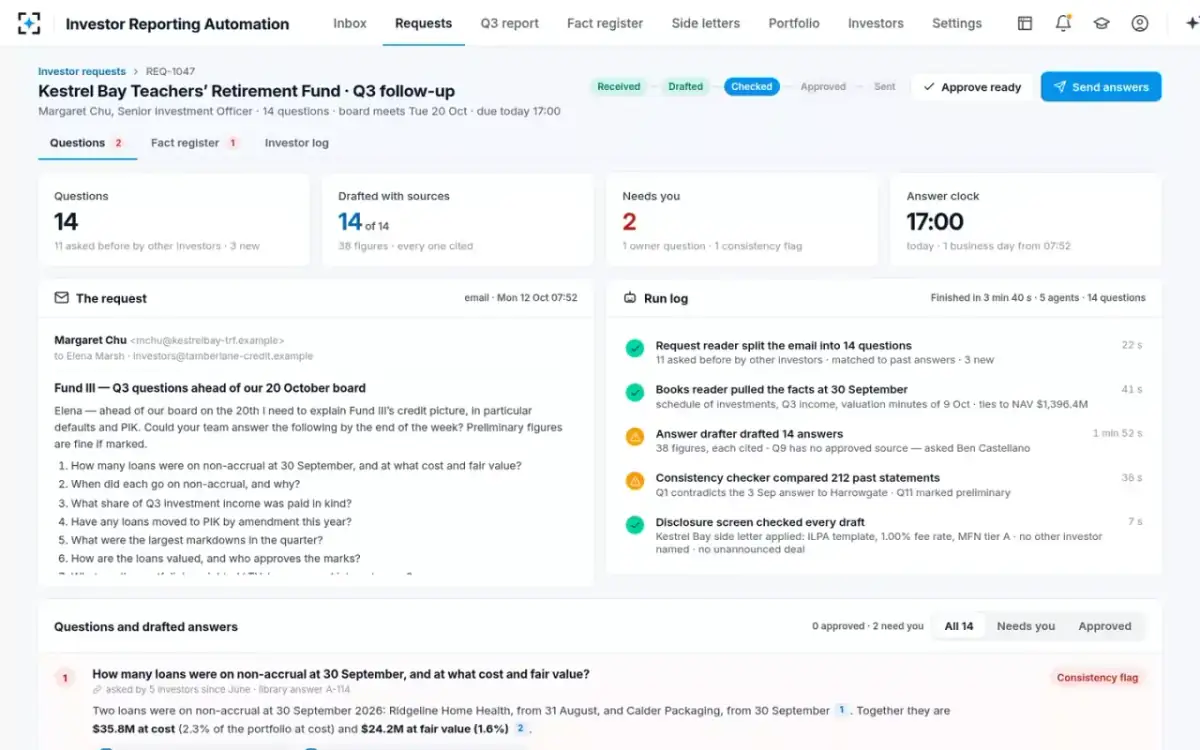
Task: Click orange warning icon for Consistency checker step
Action: (x=634, y=481)
